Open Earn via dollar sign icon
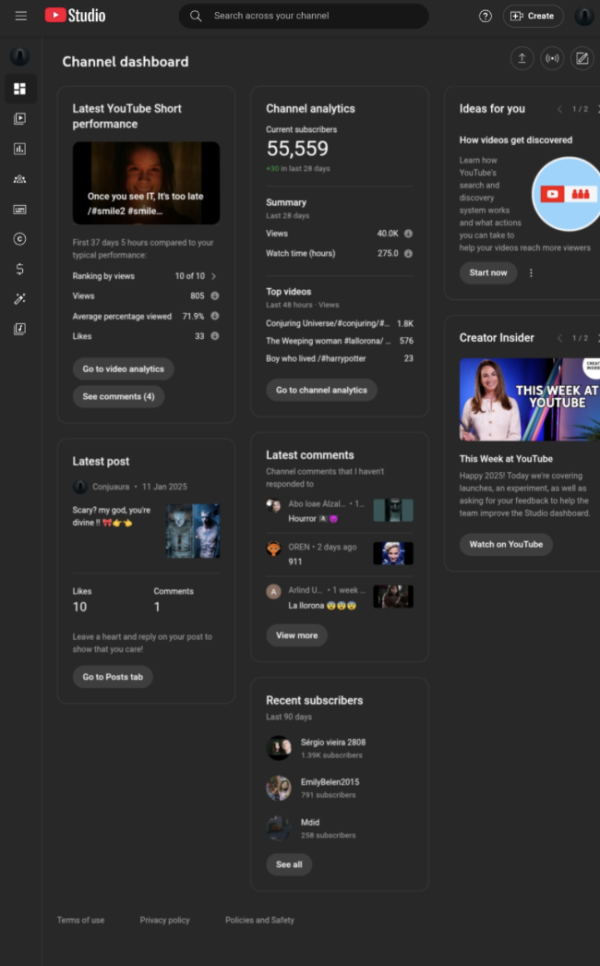The image size is (600, 966). pos(20,269)
